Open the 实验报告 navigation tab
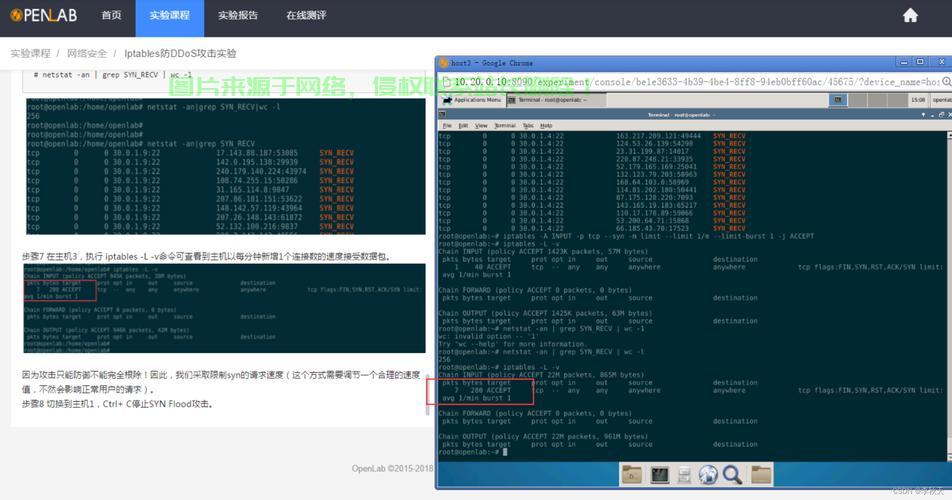952x500 pixels. (238, 15)
